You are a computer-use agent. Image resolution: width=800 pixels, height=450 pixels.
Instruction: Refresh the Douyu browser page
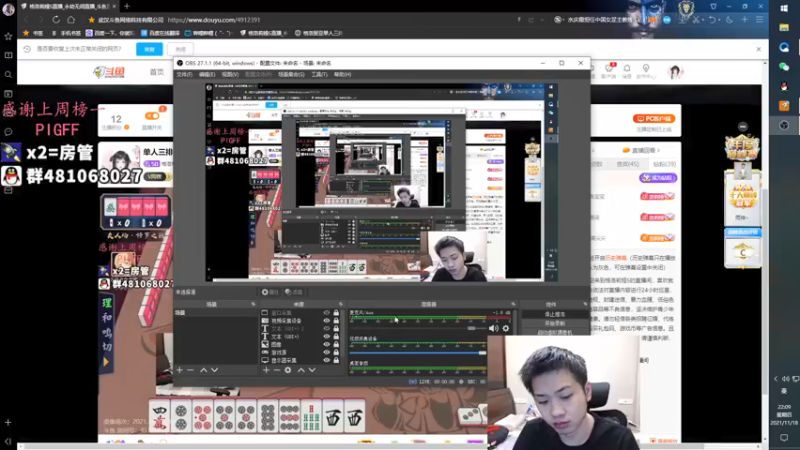pos(56,19)
